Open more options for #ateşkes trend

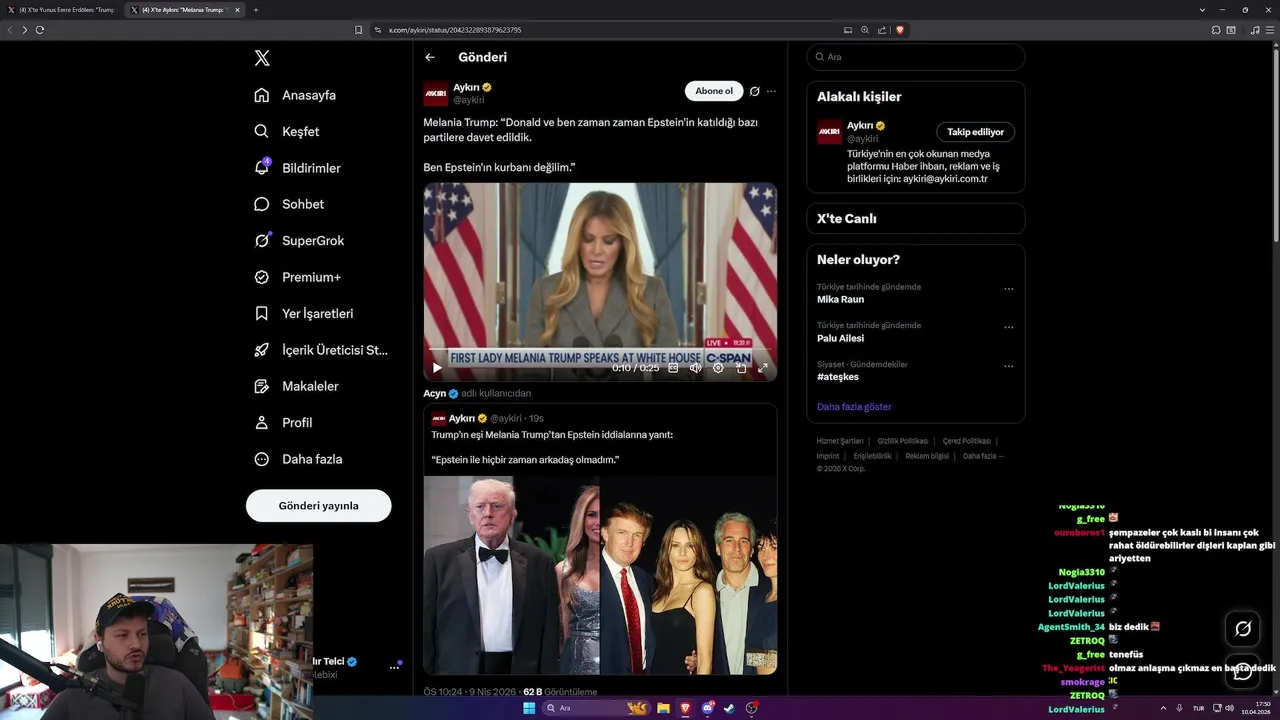[x=1008, y=366]
